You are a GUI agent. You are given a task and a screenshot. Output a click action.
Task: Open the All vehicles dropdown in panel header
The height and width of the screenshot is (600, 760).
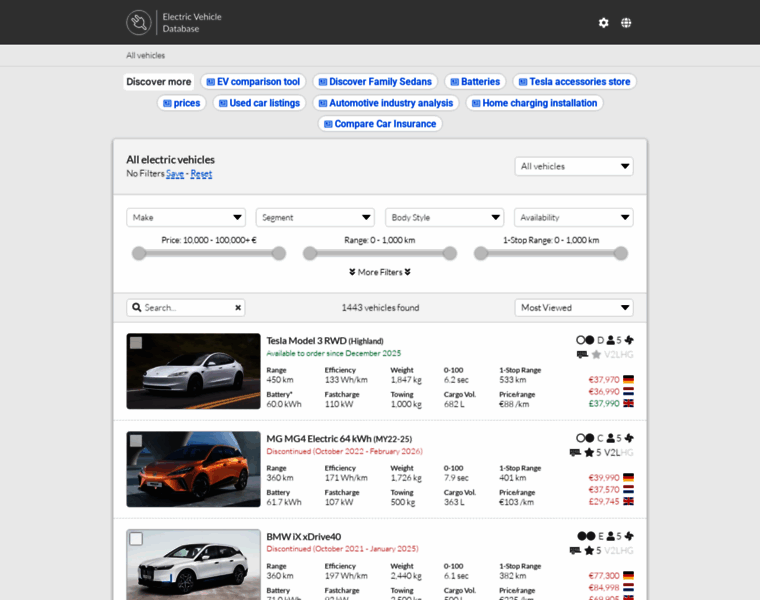click(x=574, y=166)
